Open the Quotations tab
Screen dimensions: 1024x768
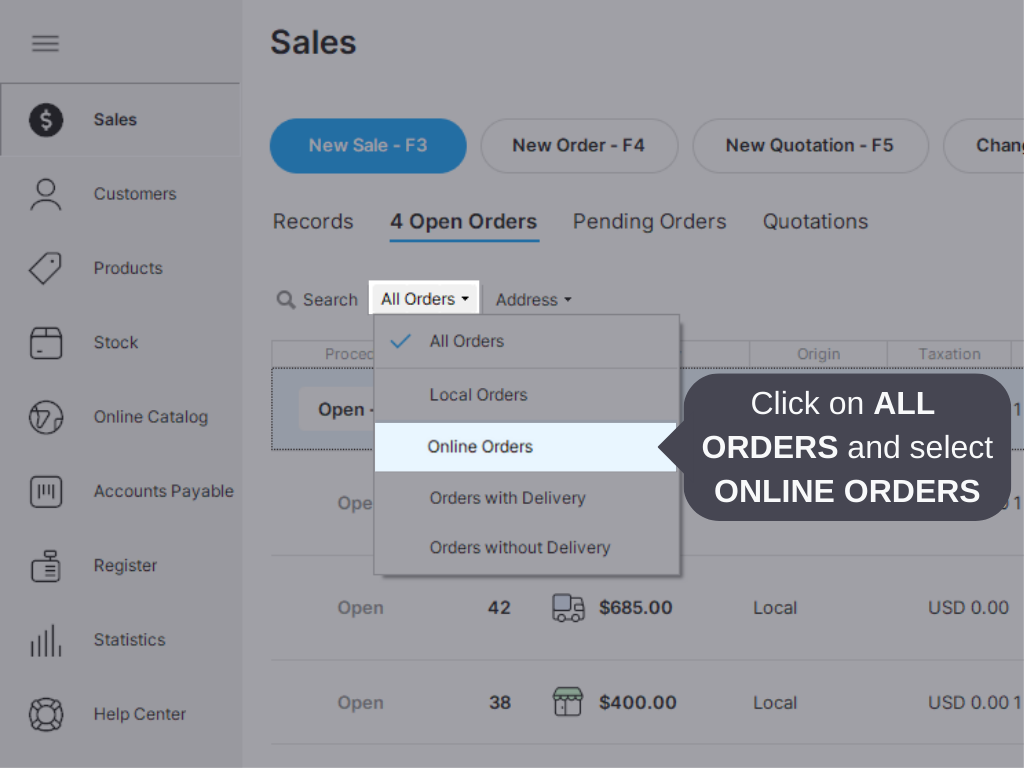coord(815,221)
